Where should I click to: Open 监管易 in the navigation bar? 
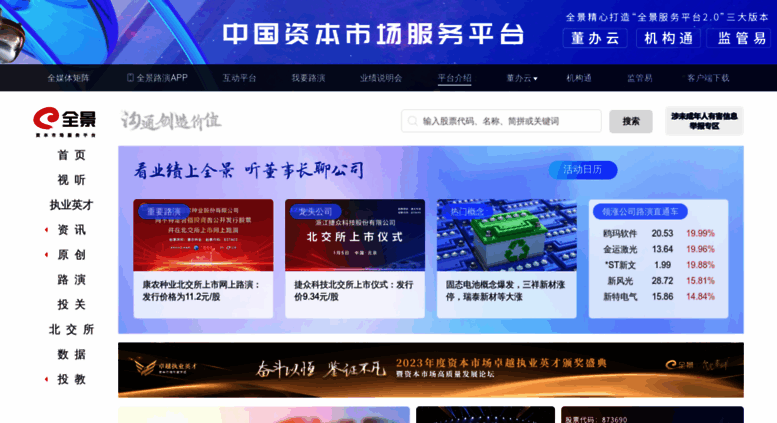[640, 78]
